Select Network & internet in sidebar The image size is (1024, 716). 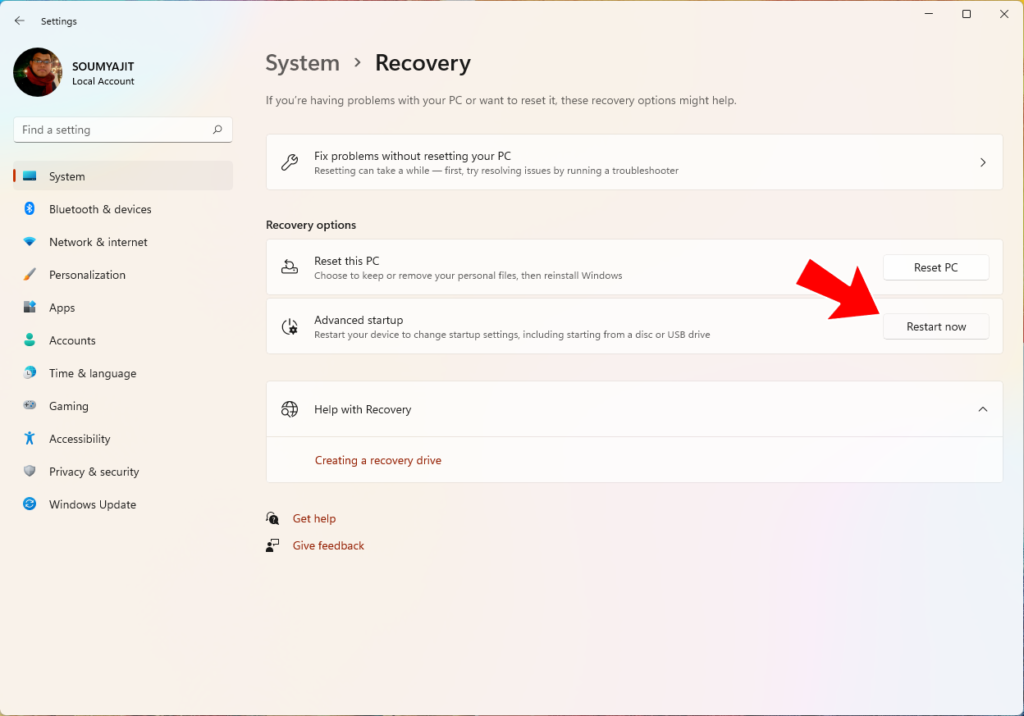pos(123,242)
